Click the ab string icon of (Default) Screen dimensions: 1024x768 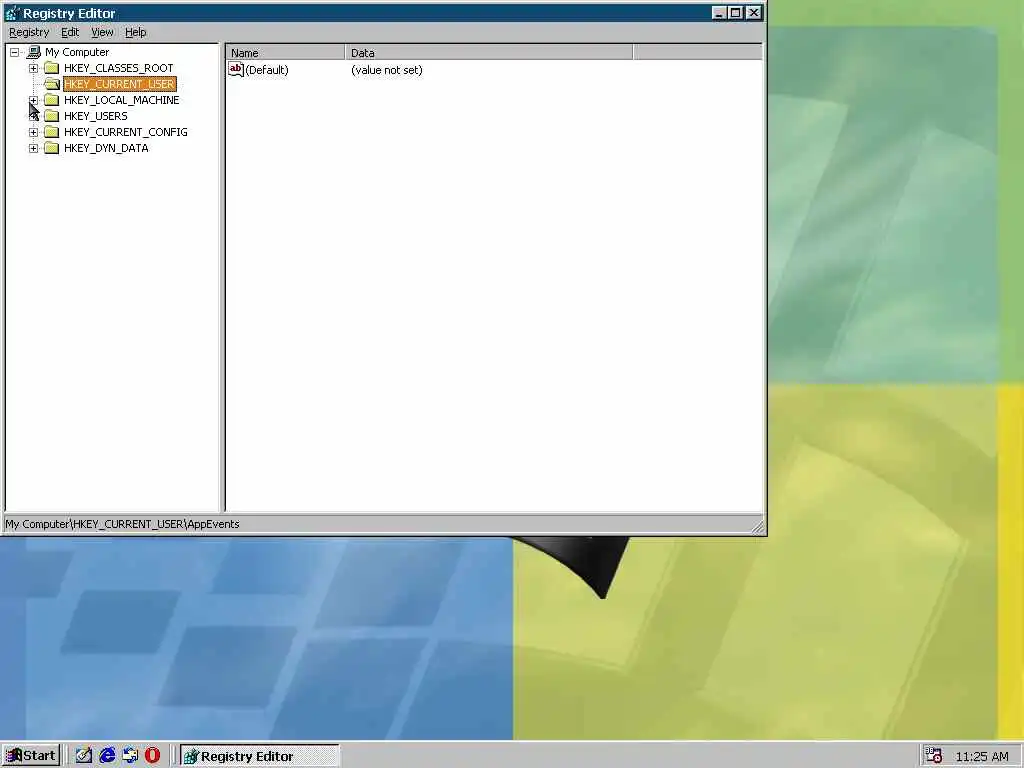point(236,69)
